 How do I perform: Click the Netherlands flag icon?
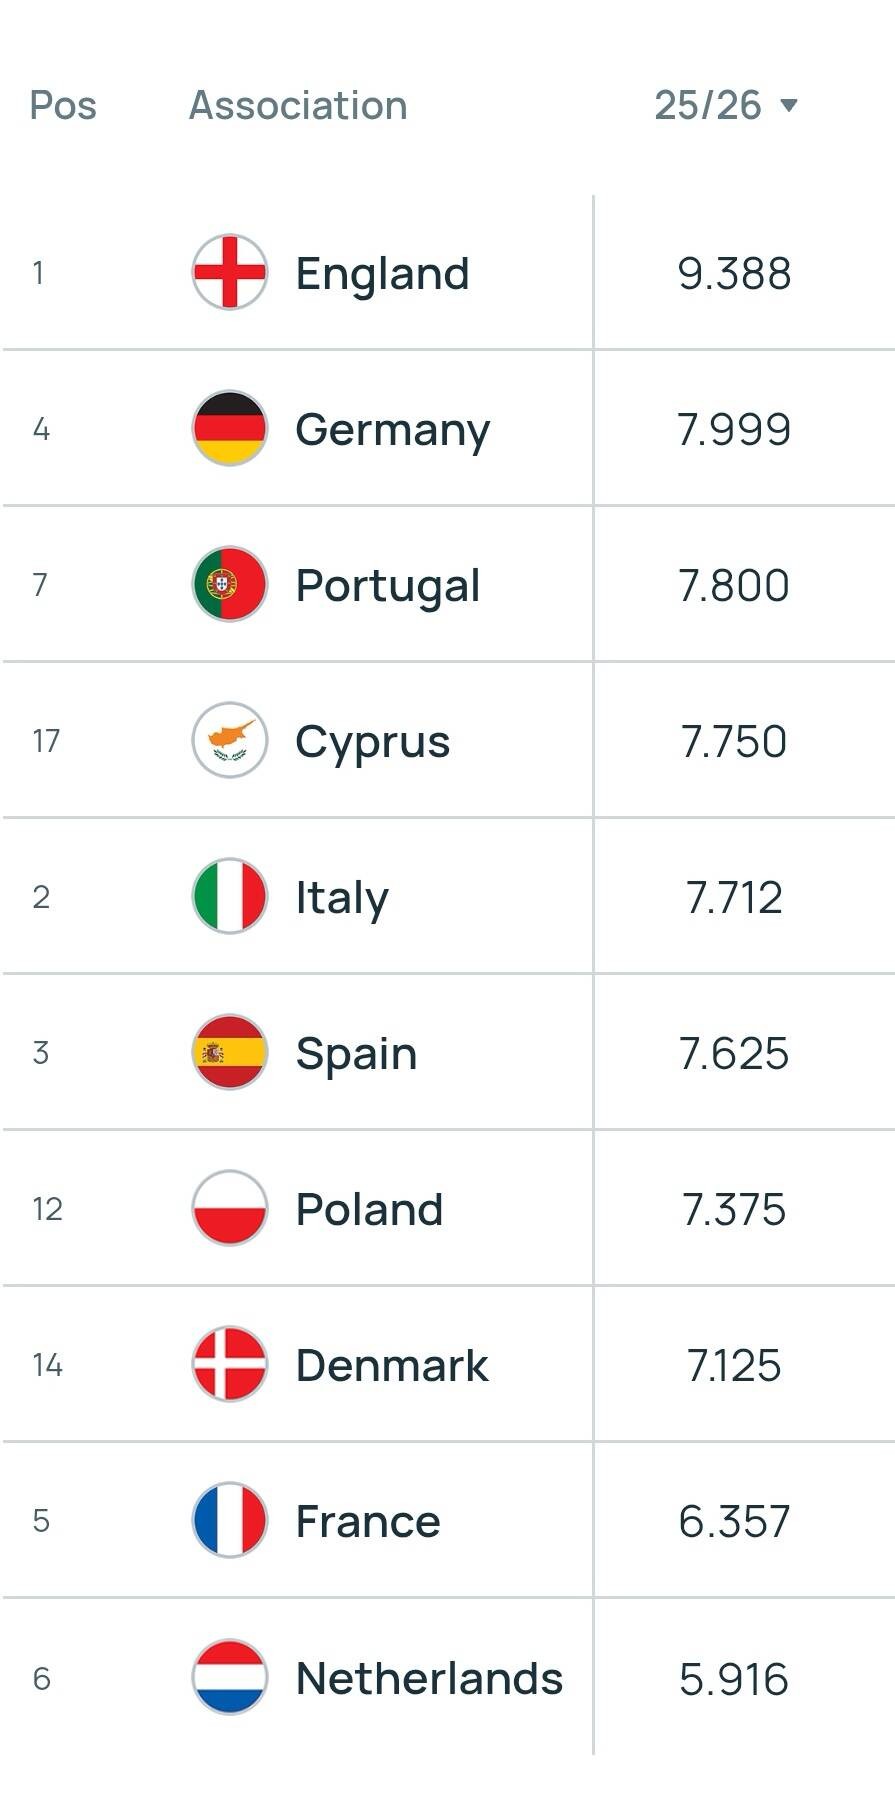coord(229,1677)
